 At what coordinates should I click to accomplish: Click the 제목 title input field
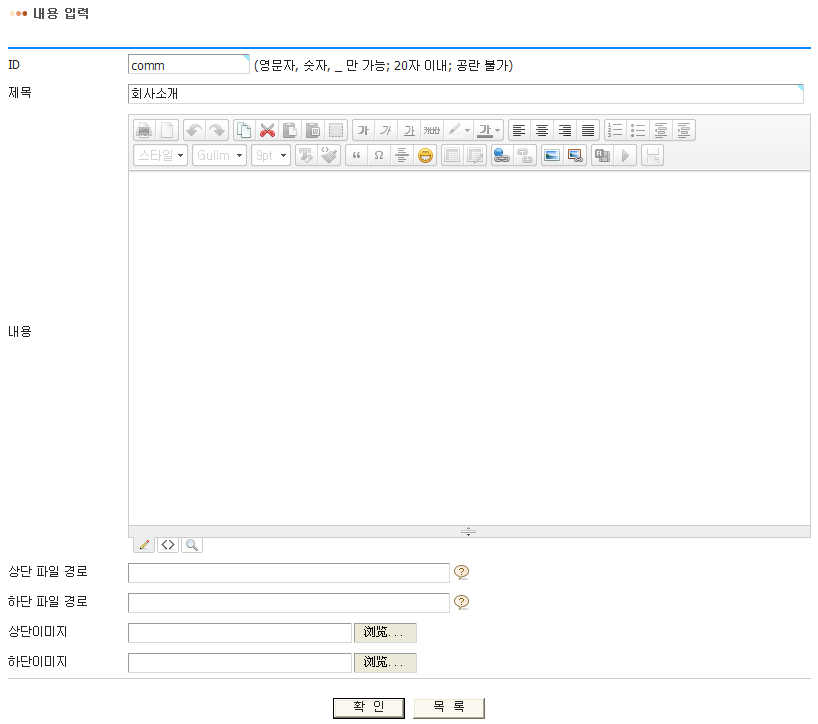click(x=465, y=94)
